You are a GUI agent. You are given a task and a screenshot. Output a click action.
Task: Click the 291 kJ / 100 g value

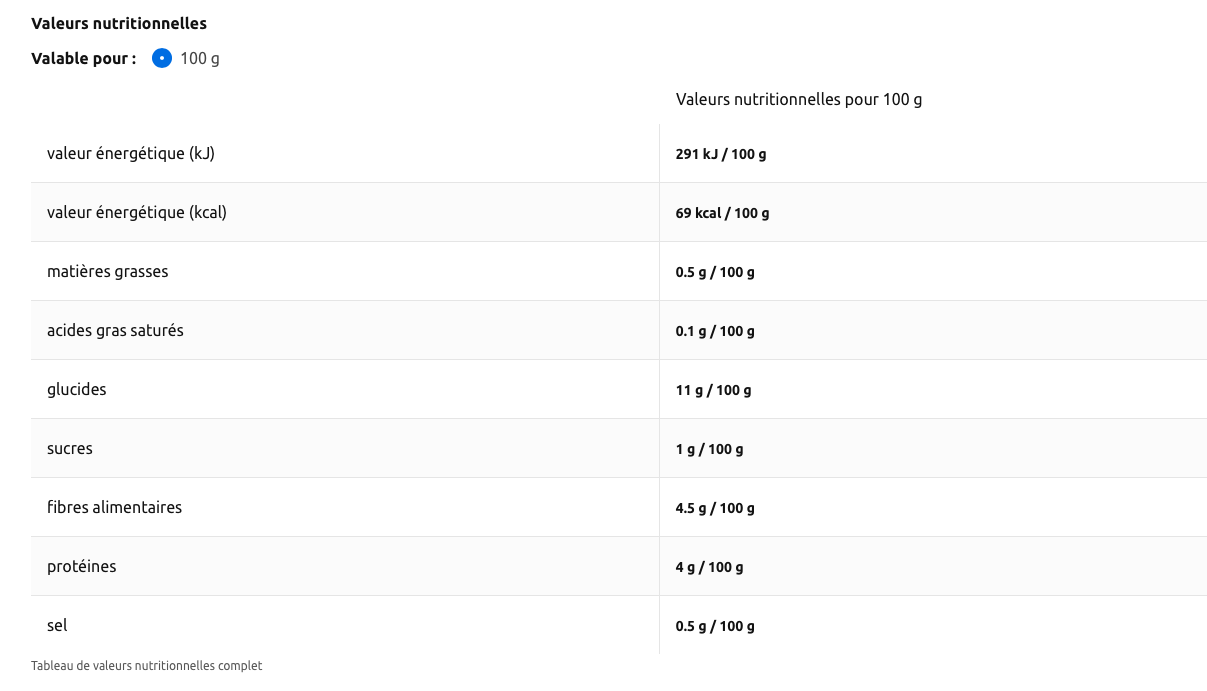[720, 154]
